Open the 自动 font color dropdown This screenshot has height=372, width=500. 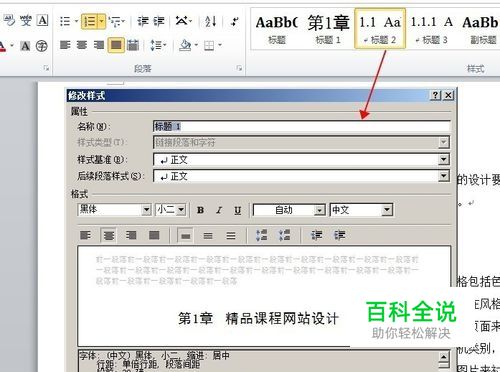point(320,210)
